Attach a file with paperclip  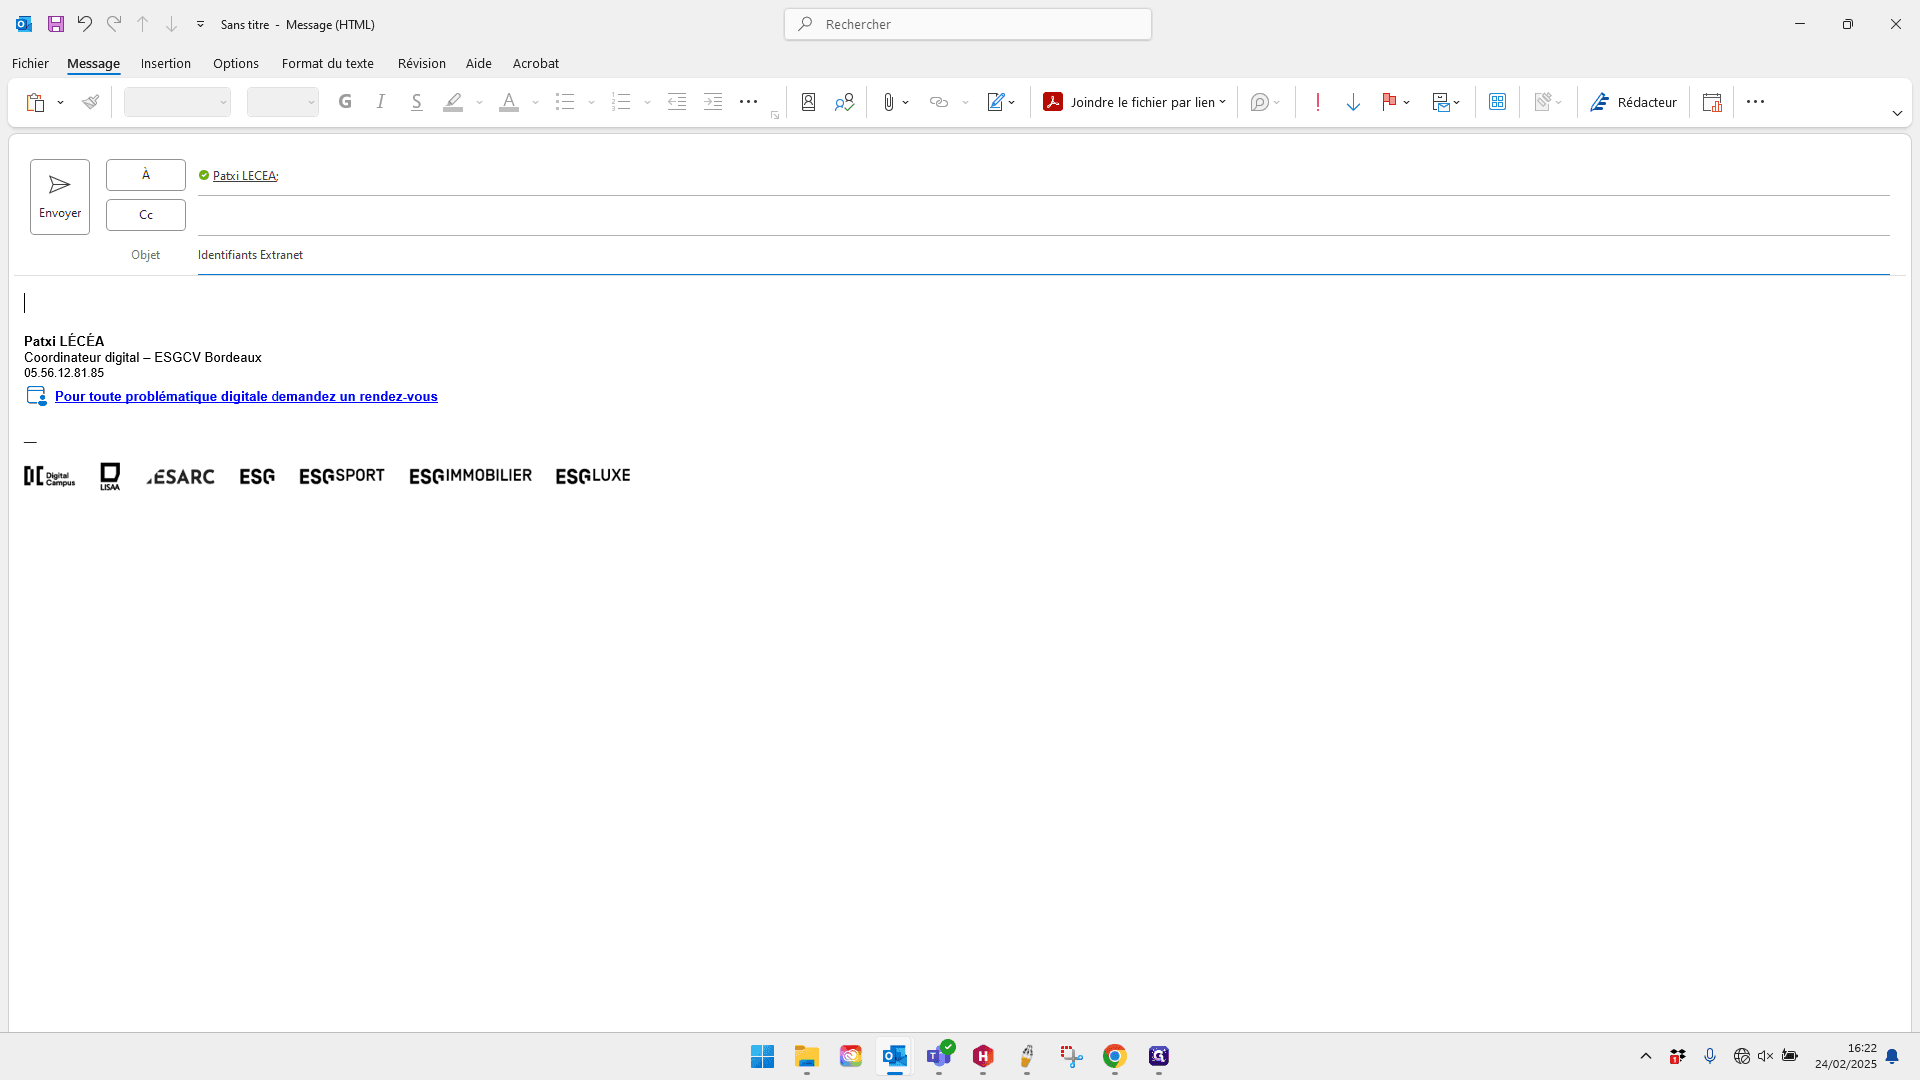coord(888,102)
